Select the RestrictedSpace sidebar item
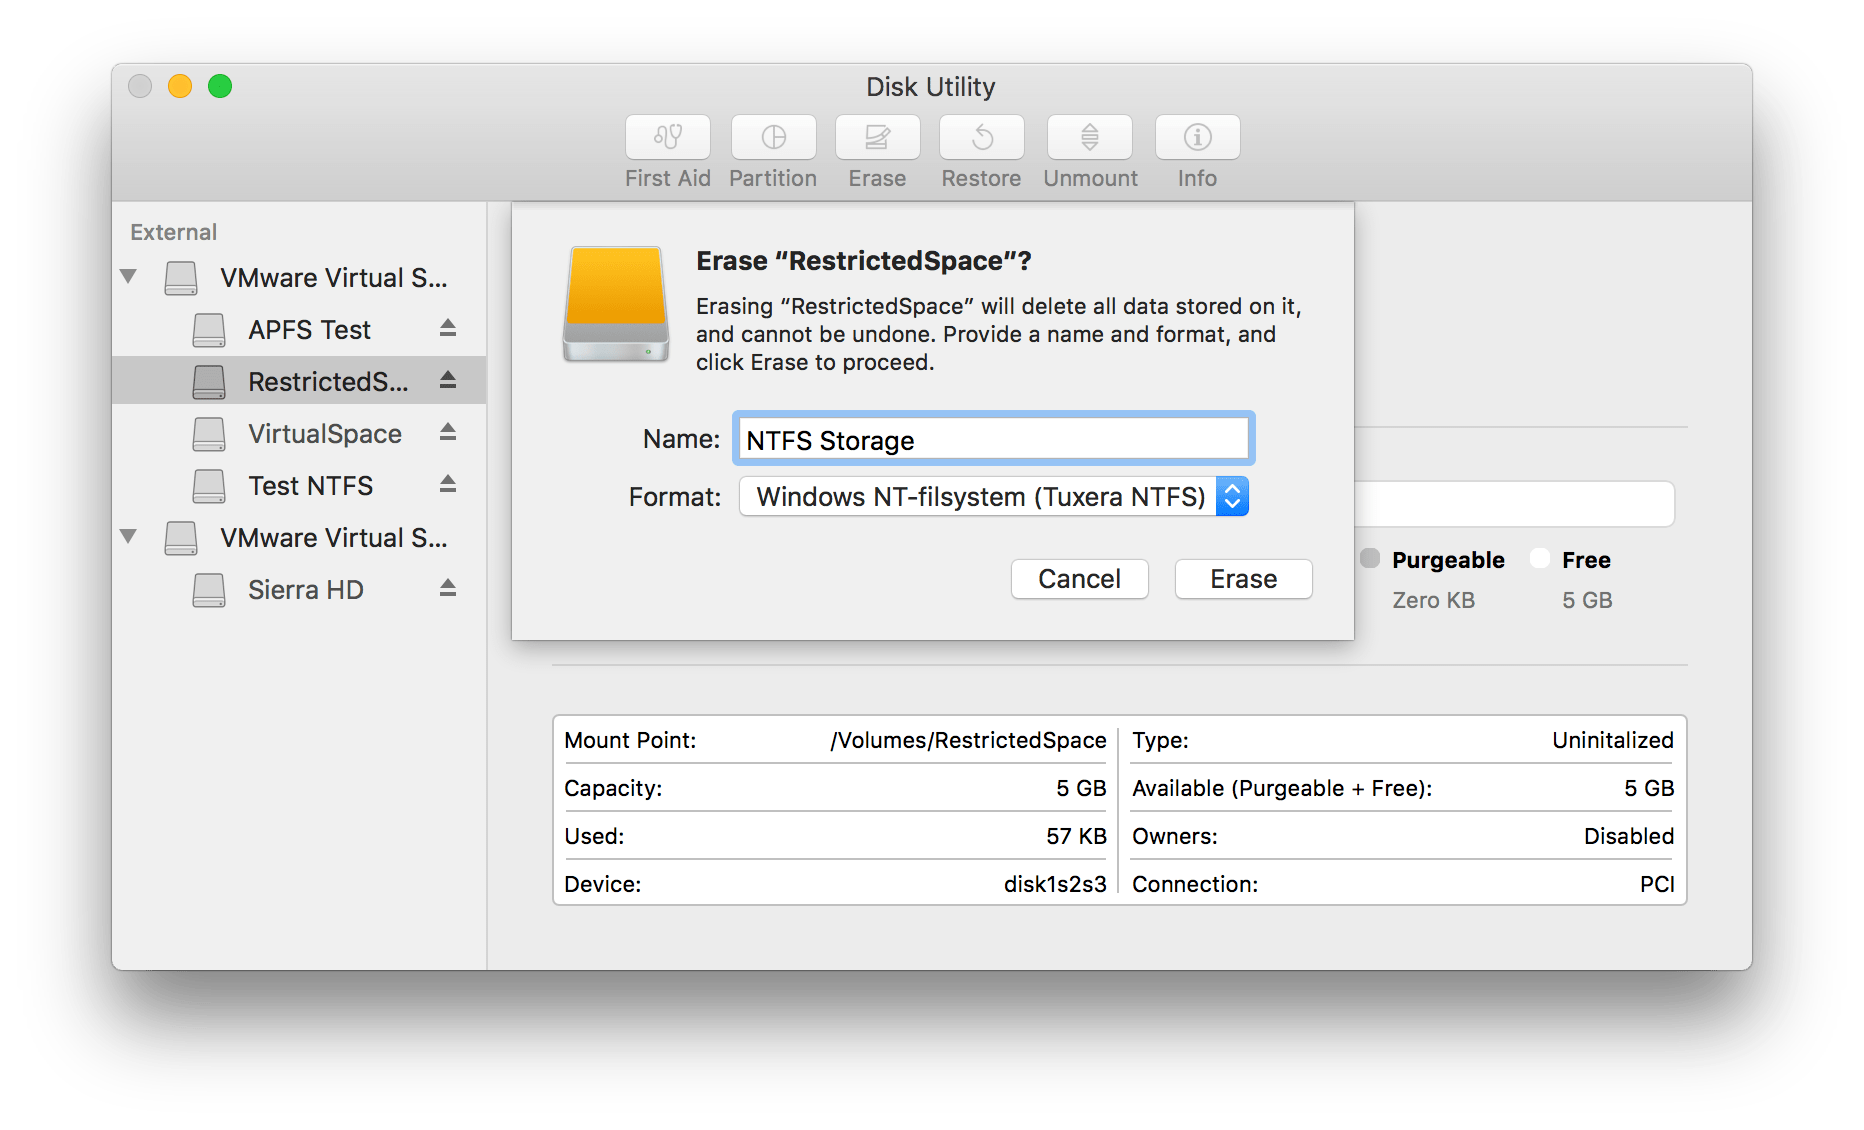Image resolution: width=1864 pixels, height=1130 pixels. (x=328, y=380)
